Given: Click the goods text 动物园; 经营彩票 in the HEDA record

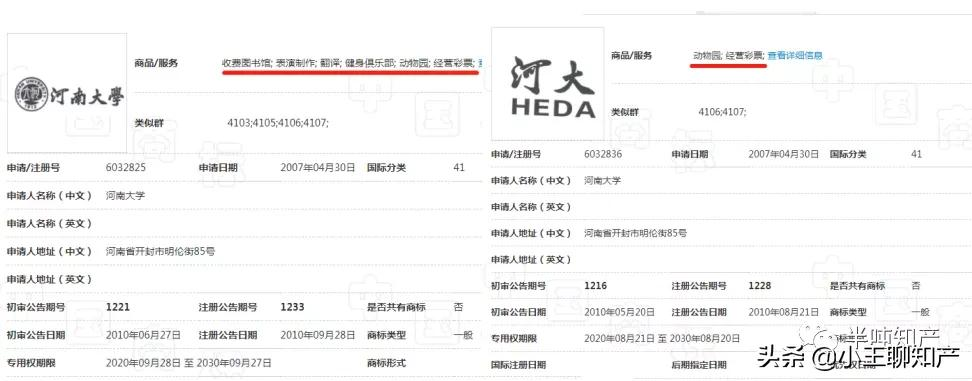Looking at the screenshot, I should click(x=728, y=56).
